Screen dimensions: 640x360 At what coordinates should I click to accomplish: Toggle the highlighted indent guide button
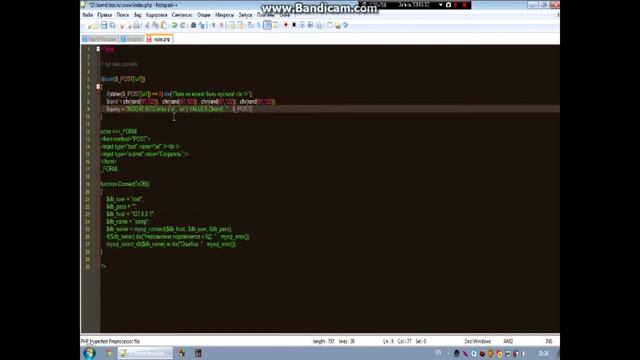pyautogui.click(x=267, y=25)
